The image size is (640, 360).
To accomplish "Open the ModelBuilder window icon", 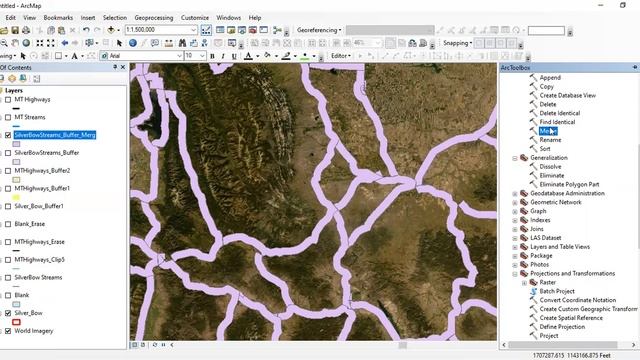I will tap(278, 30).
